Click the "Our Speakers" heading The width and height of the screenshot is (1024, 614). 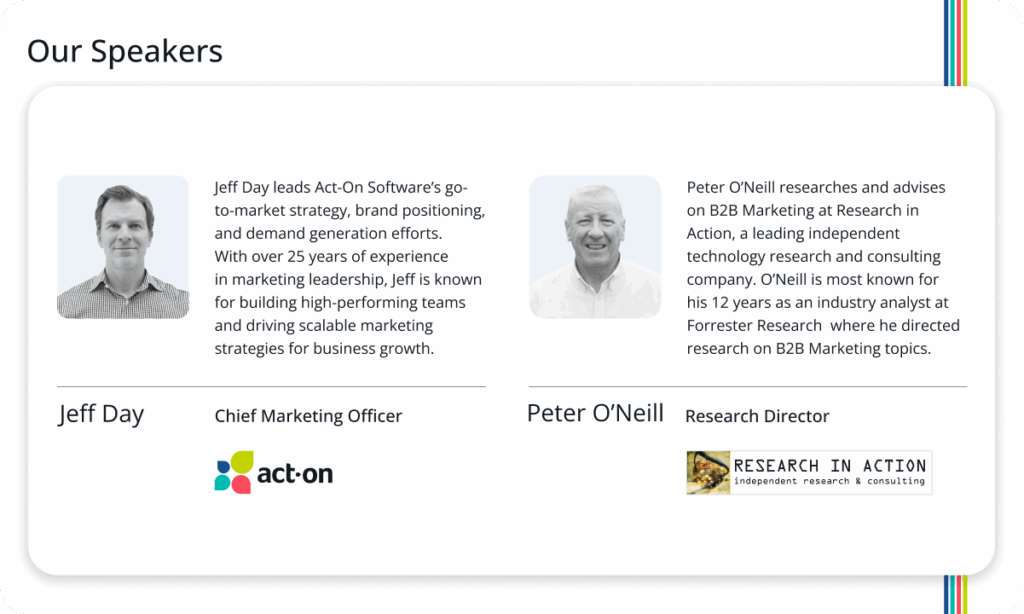coord(125,51)
